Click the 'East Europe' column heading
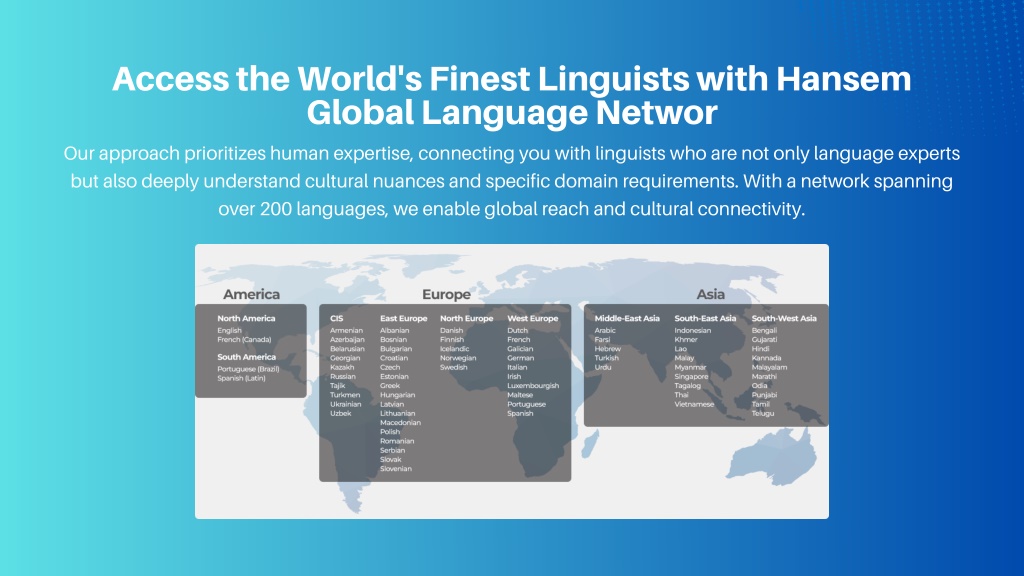This screenshot has height=576, width=1024. click(404, 319)
